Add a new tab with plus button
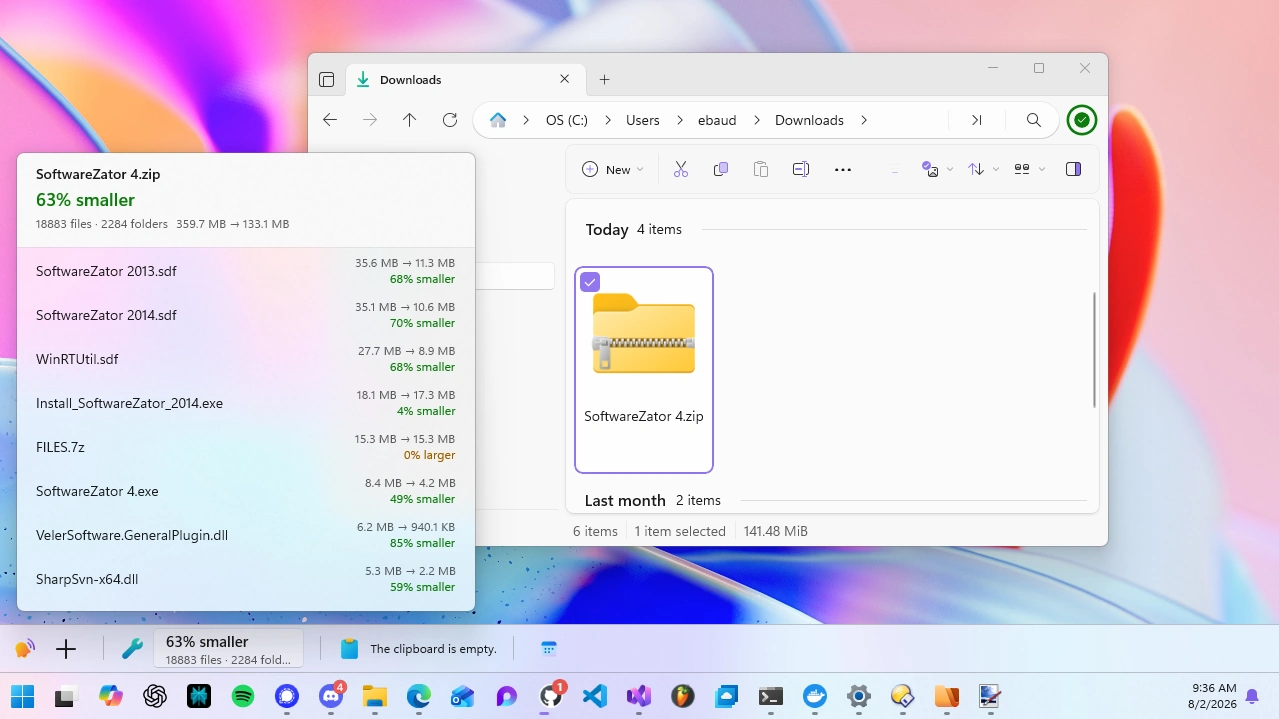Image resolution: width=1279 pixels, height=719 pixels. pyautogui.click(x=604, y=80)
